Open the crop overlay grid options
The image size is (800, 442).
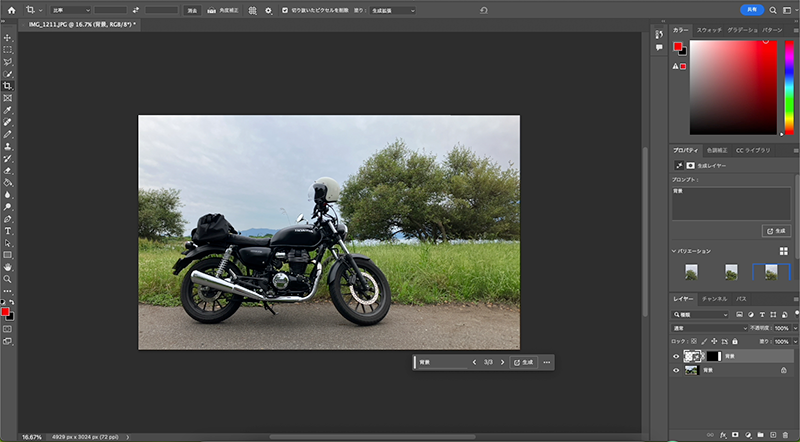[x=252, y=10]
